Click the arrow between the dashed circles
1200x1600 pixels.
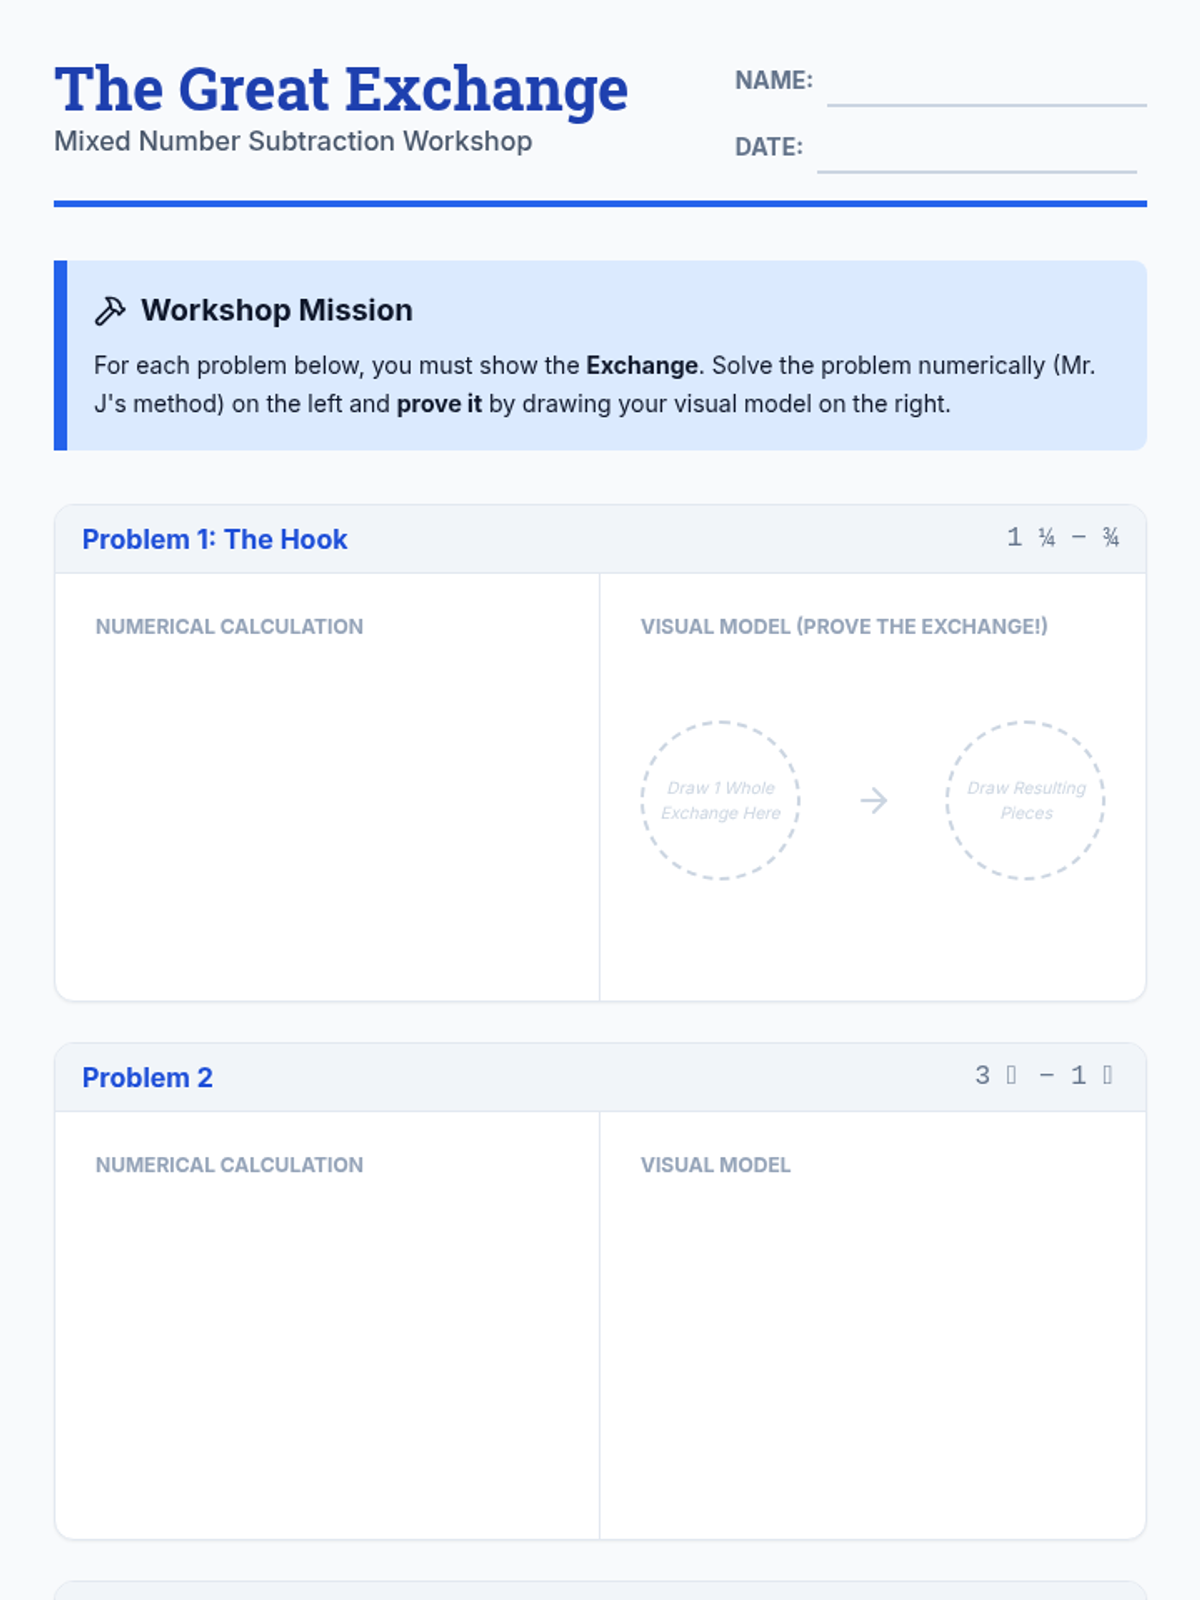coord(873,800)
